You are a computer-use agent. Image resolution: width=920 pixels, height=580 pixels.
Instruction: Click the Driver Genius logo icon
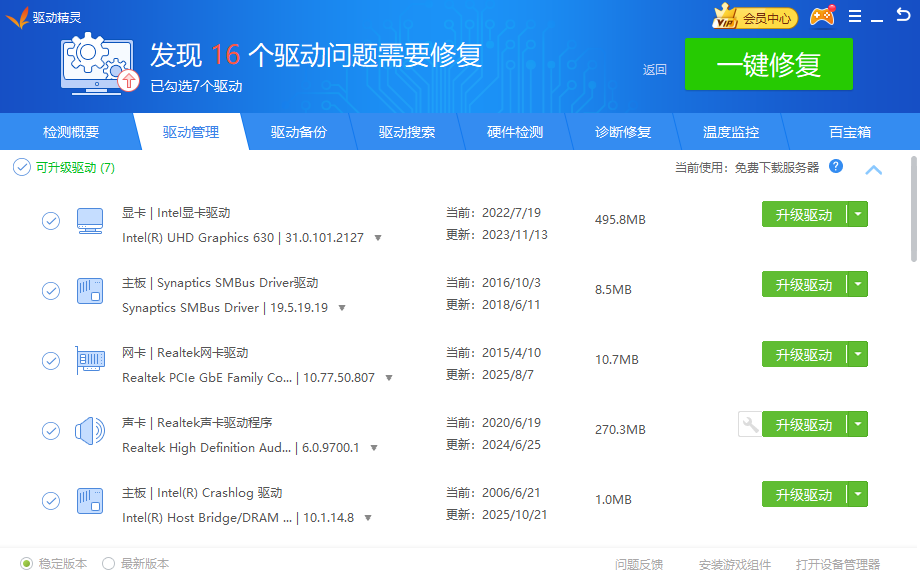(18, 16)
